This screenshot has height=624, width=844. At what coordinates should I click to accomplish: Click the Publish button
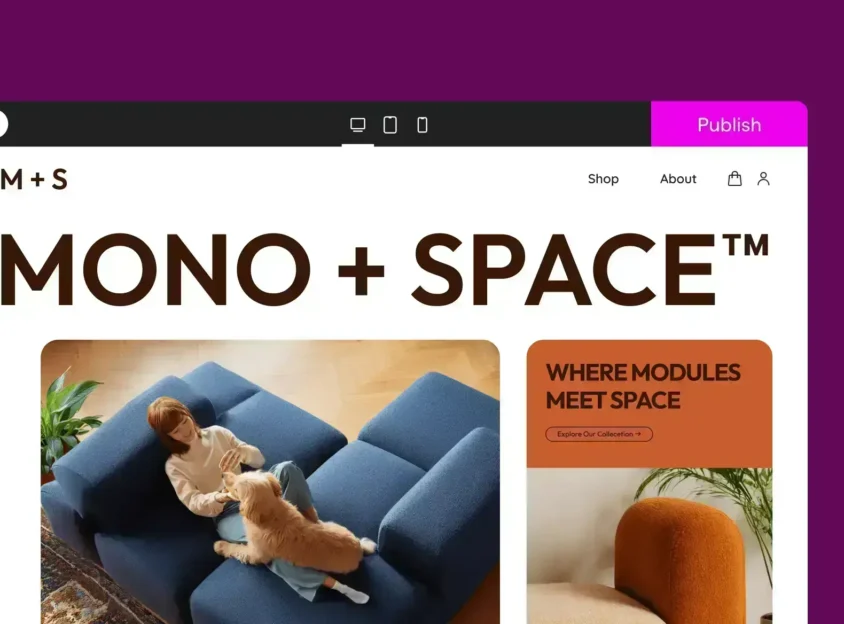(x=729, y=124)
